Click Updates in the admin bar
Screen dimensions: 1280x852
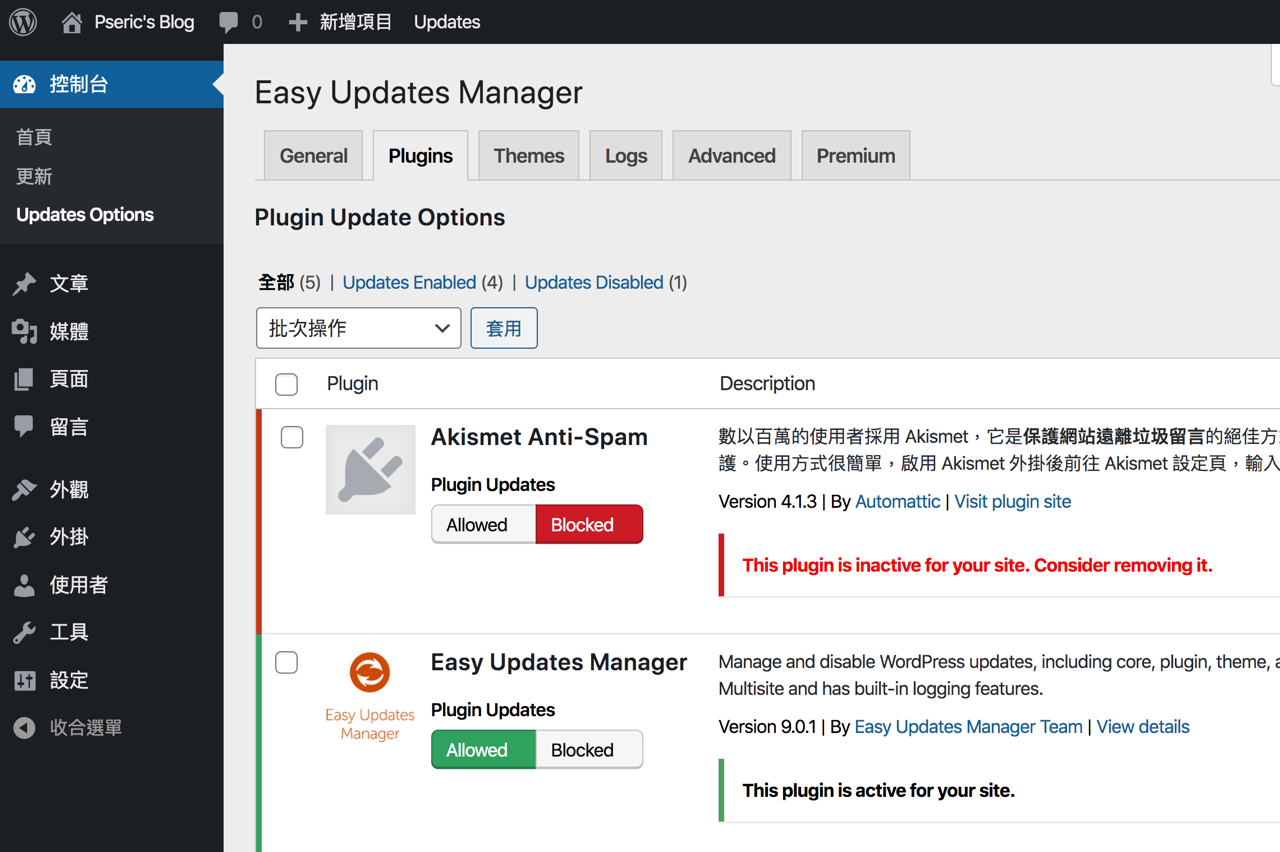(447, 22)
